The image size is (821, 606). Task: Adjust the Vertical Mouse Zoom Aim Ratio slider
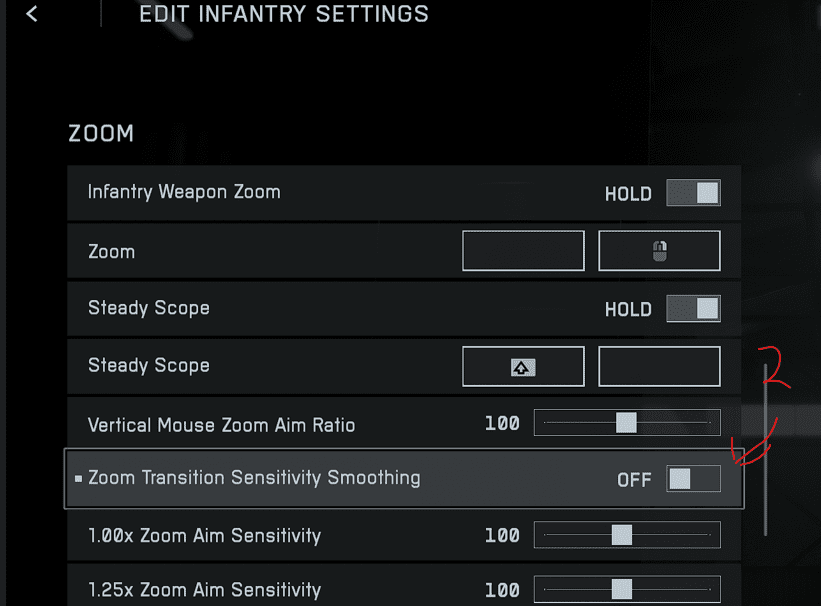[626, 423]
